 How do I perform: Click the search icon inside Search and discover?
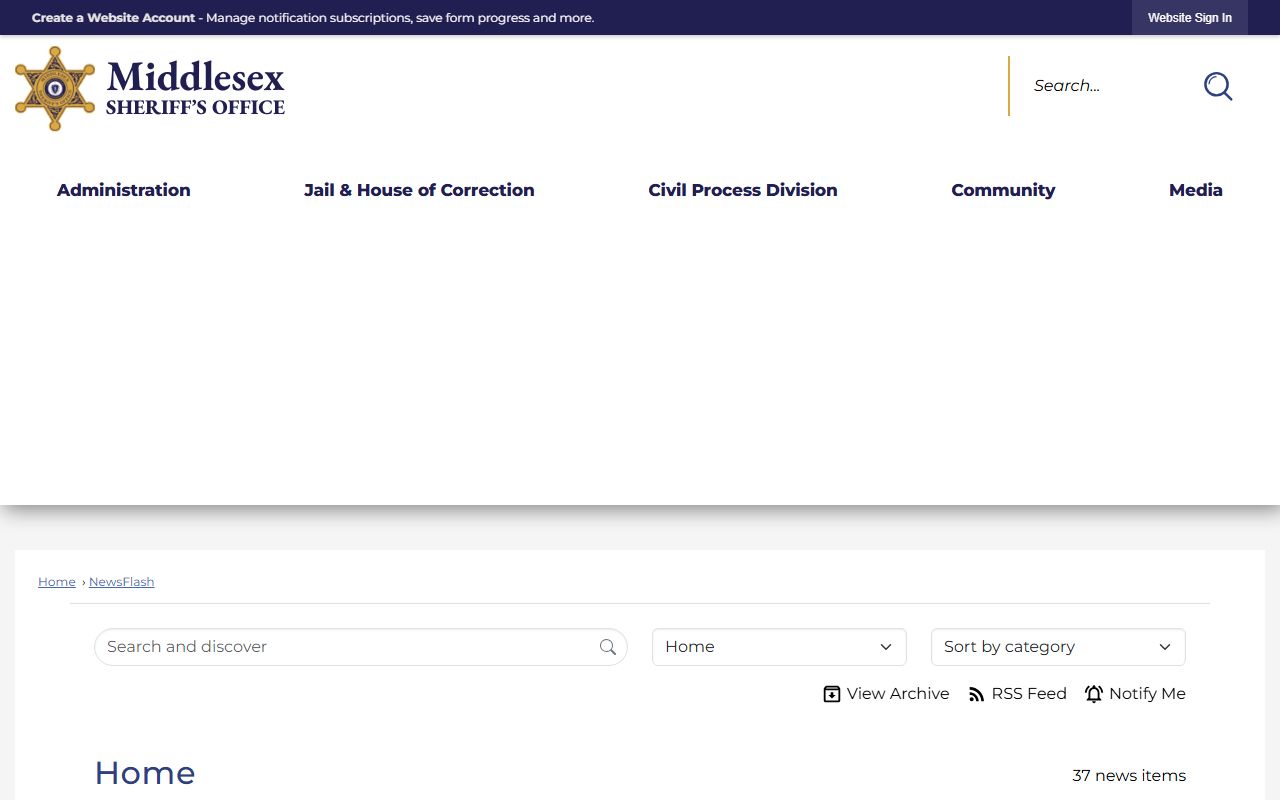click(x=608, y=647)
